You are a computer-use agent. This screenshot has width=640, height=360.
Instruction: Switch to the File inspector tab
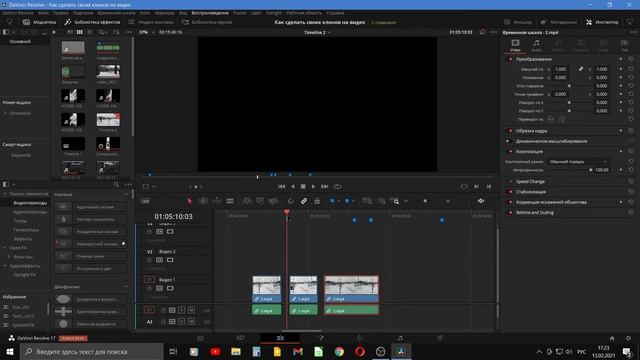coord(624,45)
